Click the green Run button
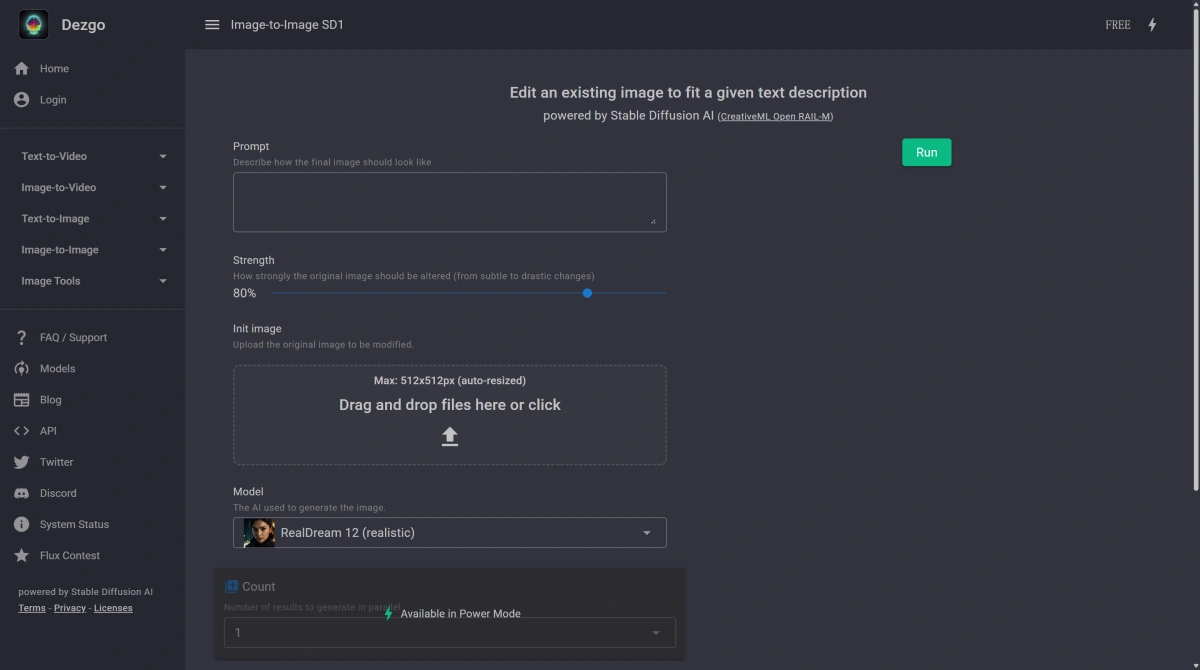This screenshot has width=1200, height=670. [x=927, y=152]
